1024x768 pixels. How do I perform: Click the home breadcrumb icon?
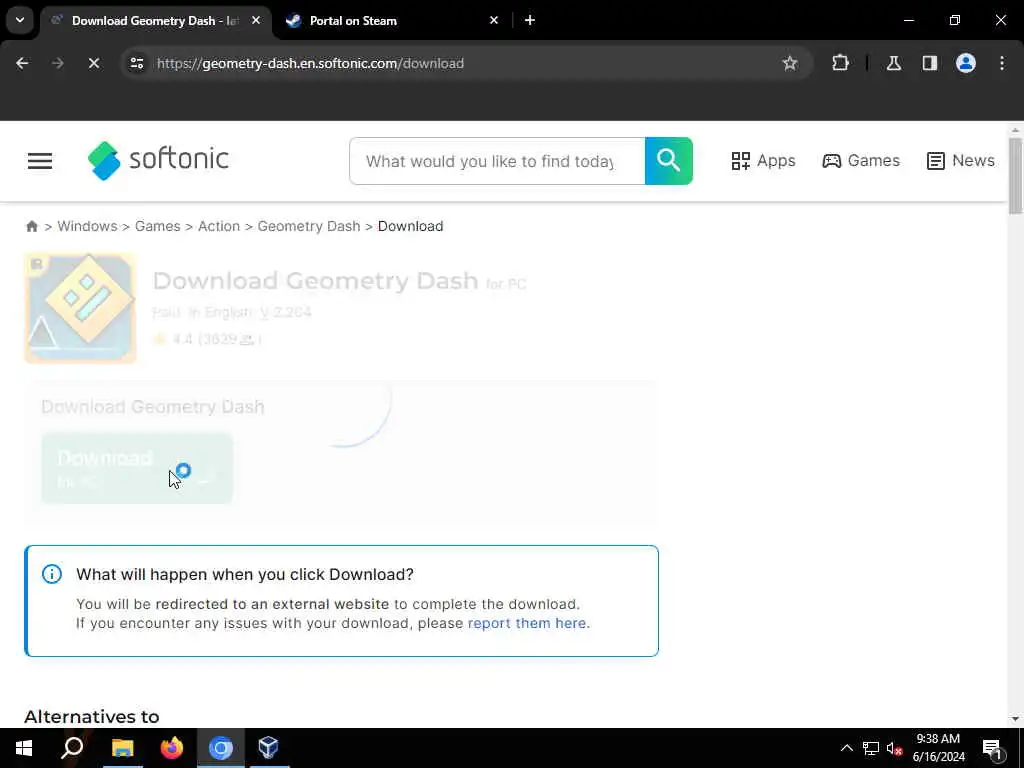(32, 226)
